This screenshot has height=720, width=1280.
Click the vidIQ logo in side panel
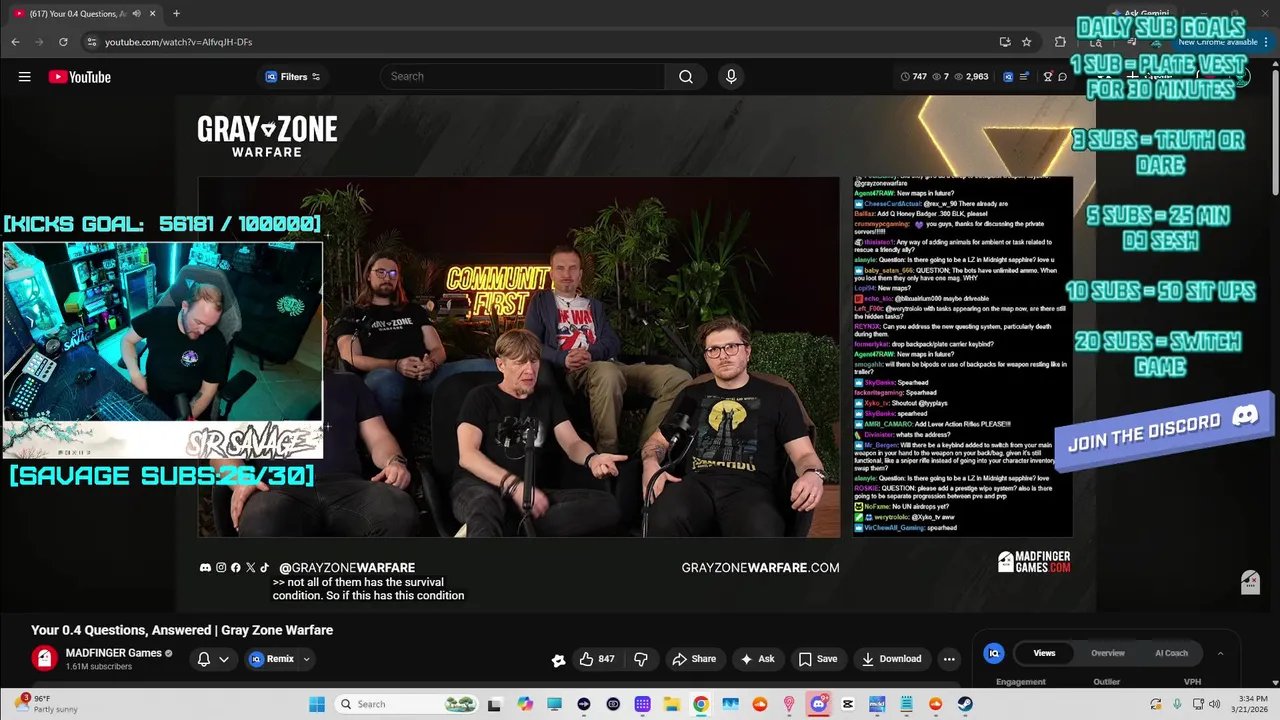pos(994,653)
